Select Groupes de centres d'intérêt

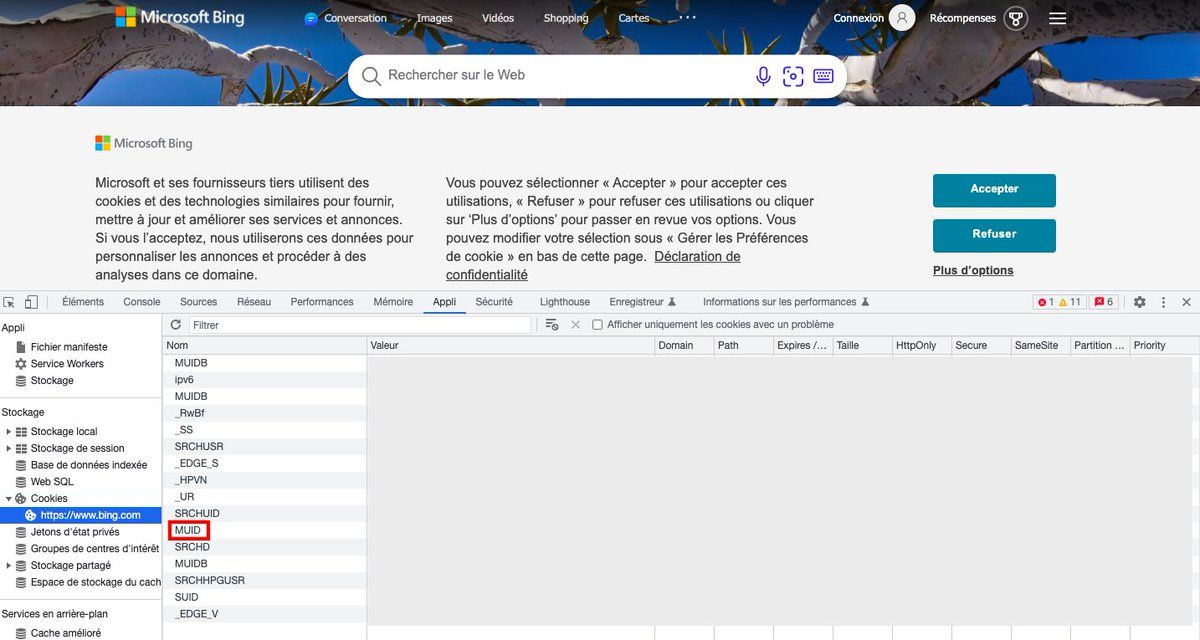(95, 549)
